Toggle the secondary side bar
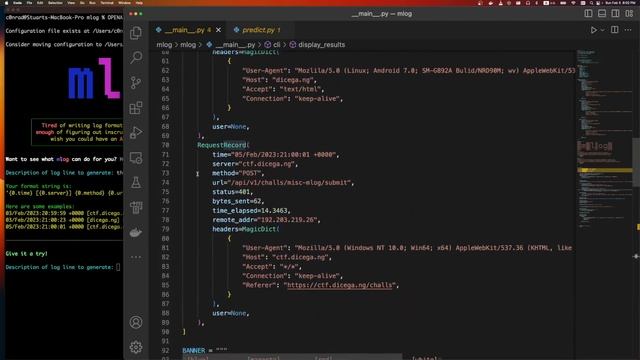Viewport: 640px width, 360px height. click(x=616, y=13)
